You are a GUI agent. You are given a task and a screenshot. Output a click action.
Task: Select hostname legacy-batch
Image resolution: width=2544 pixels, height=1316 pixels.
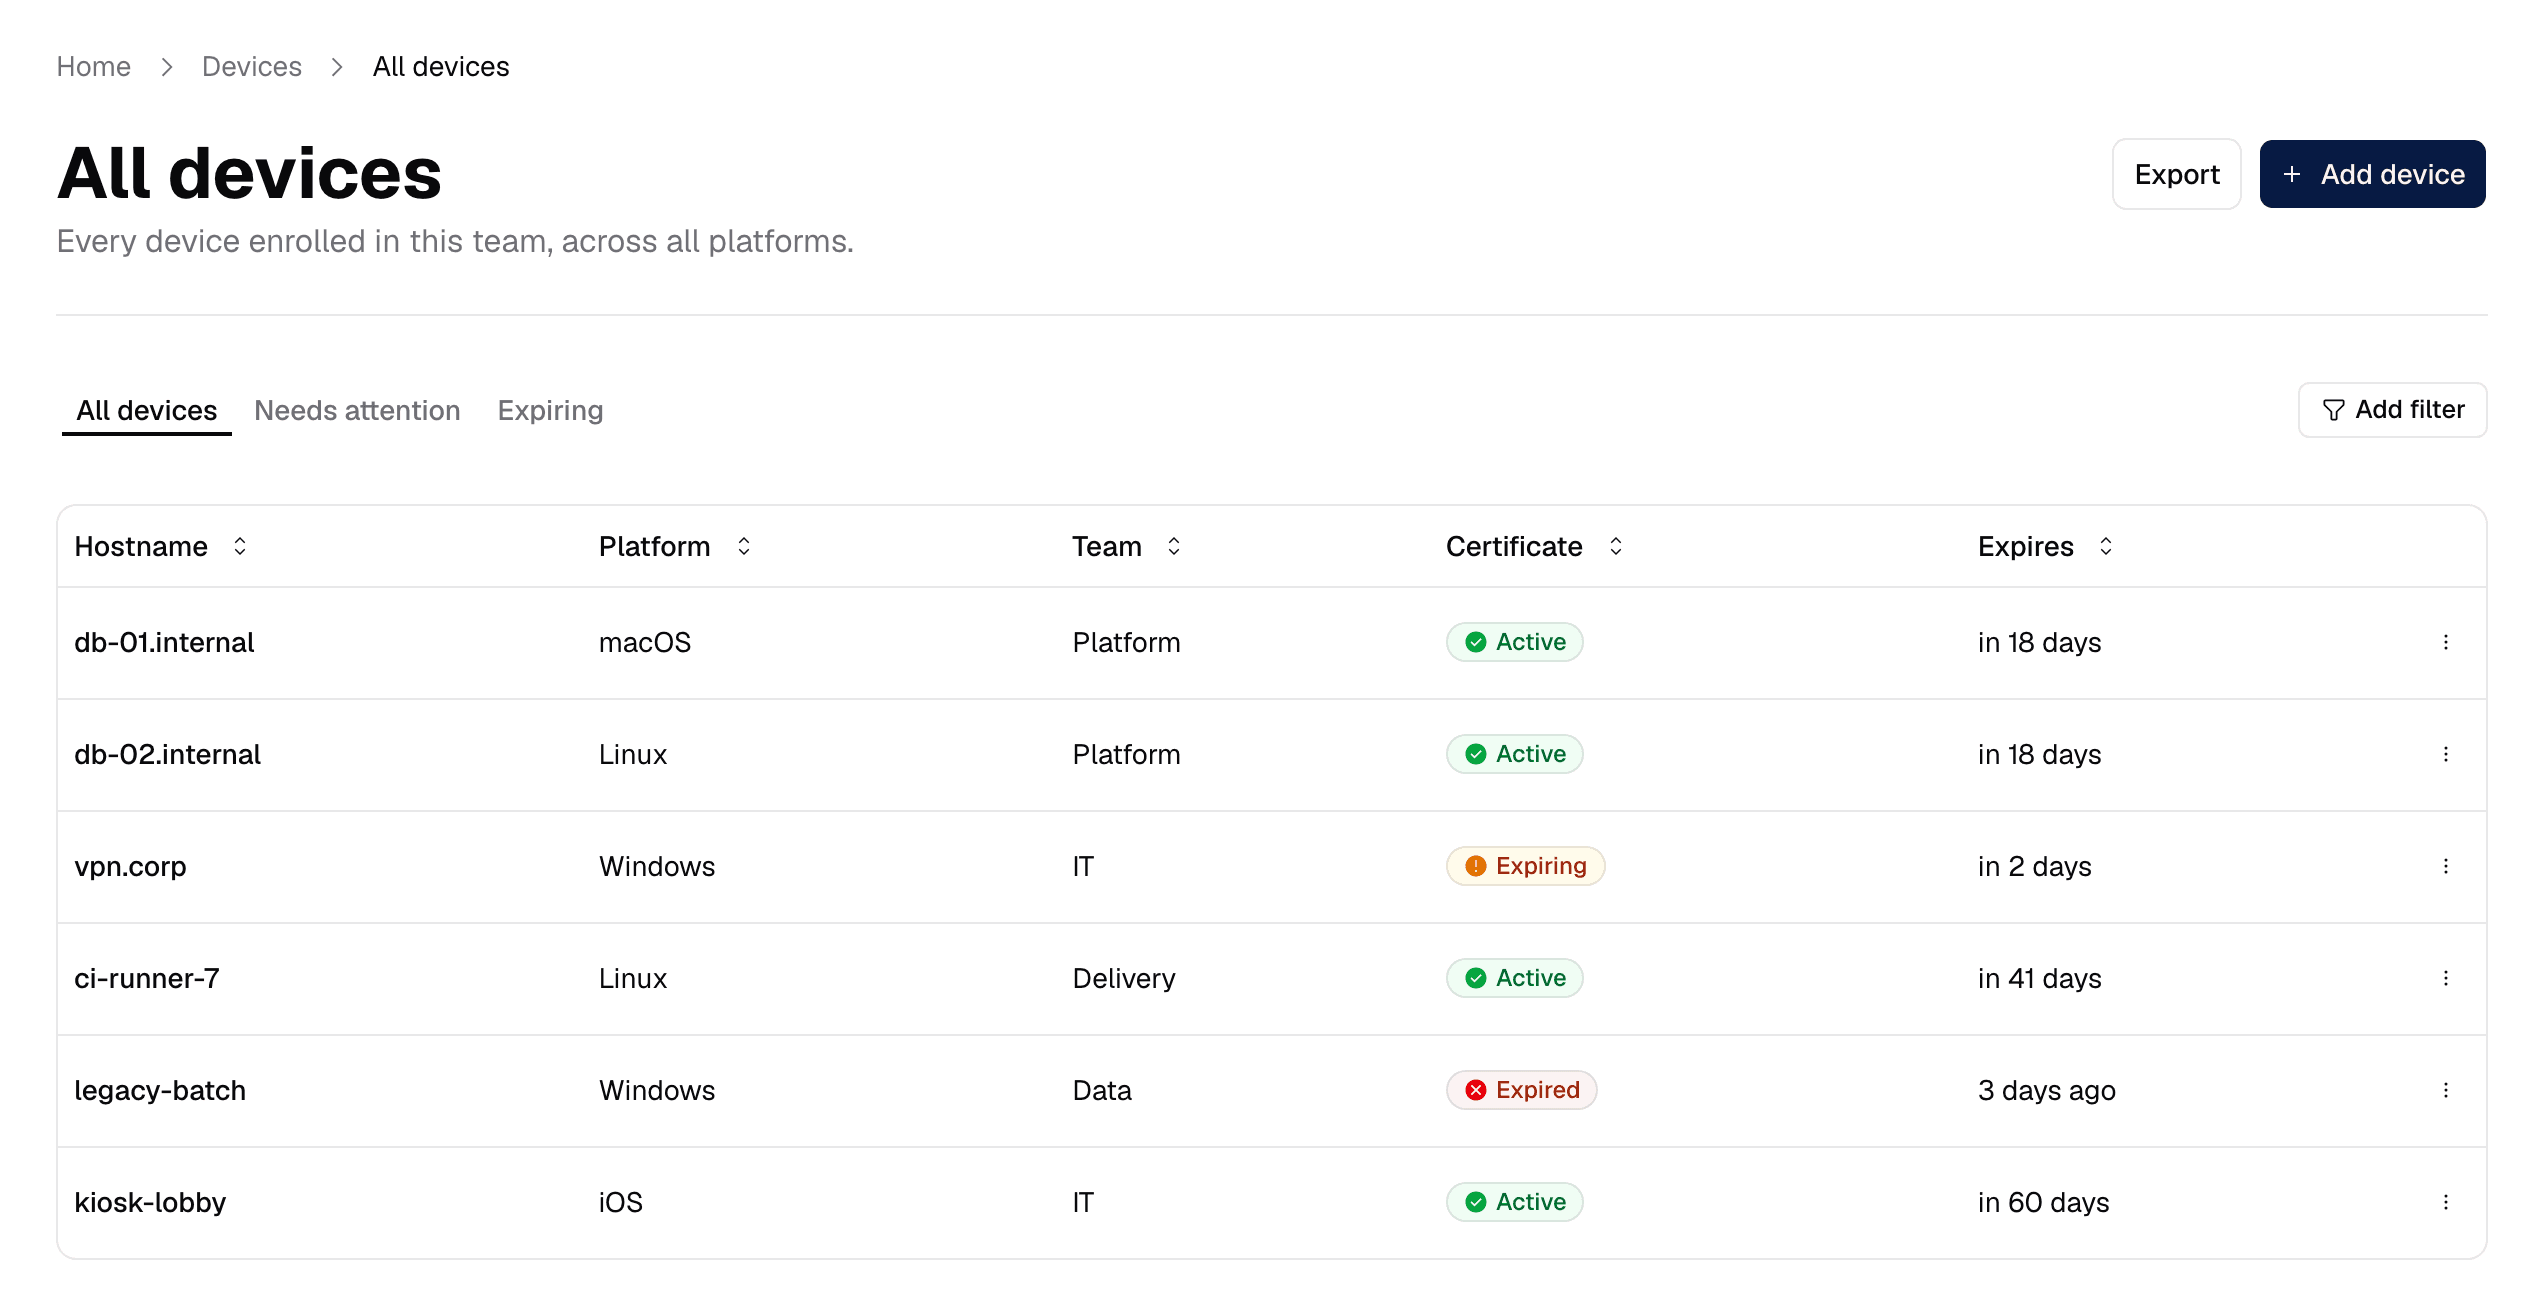pyautogui.click(x=160, y=1090)
